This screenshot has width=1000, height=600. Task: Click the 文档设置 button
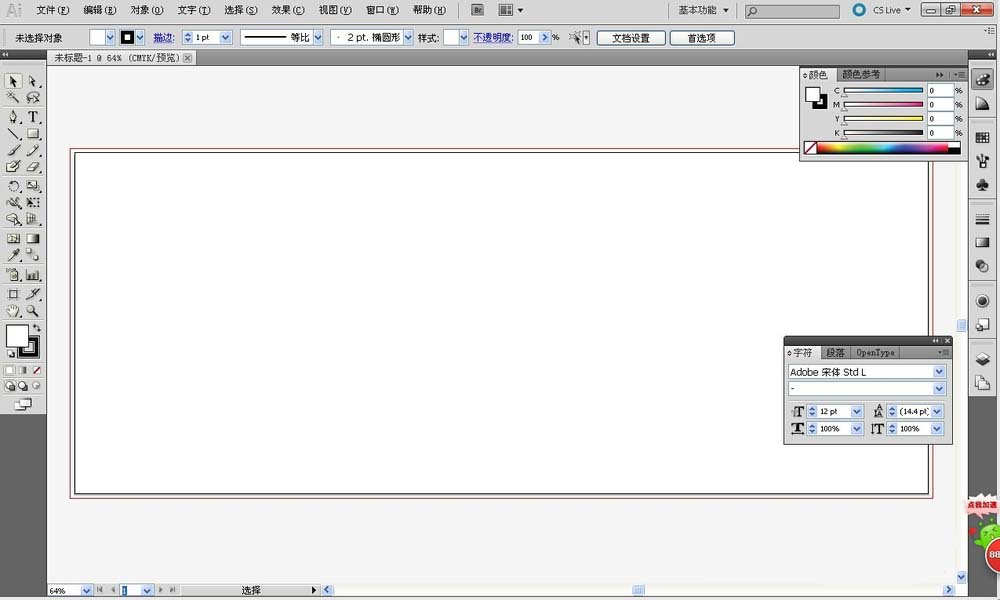pos(631,38)
